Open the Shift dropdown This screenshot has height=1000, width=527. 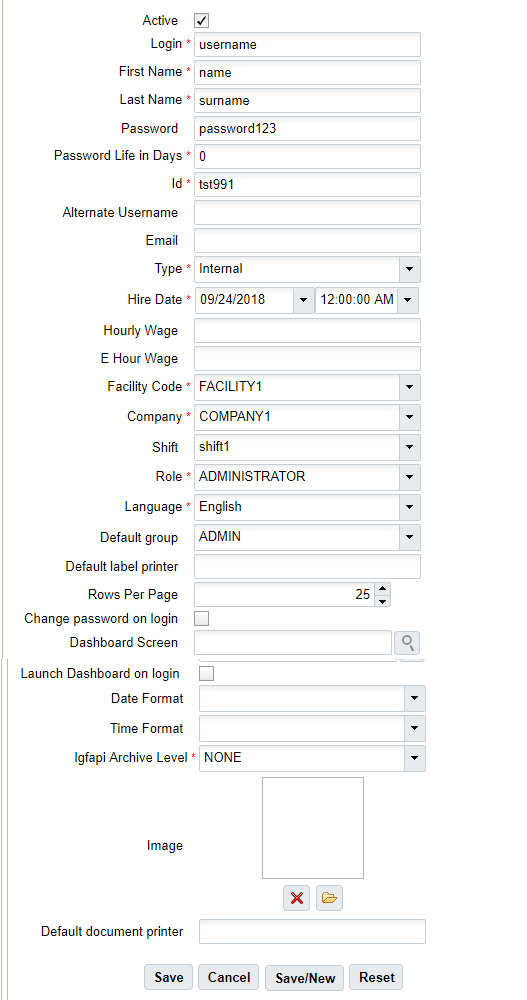coord(410,447)
